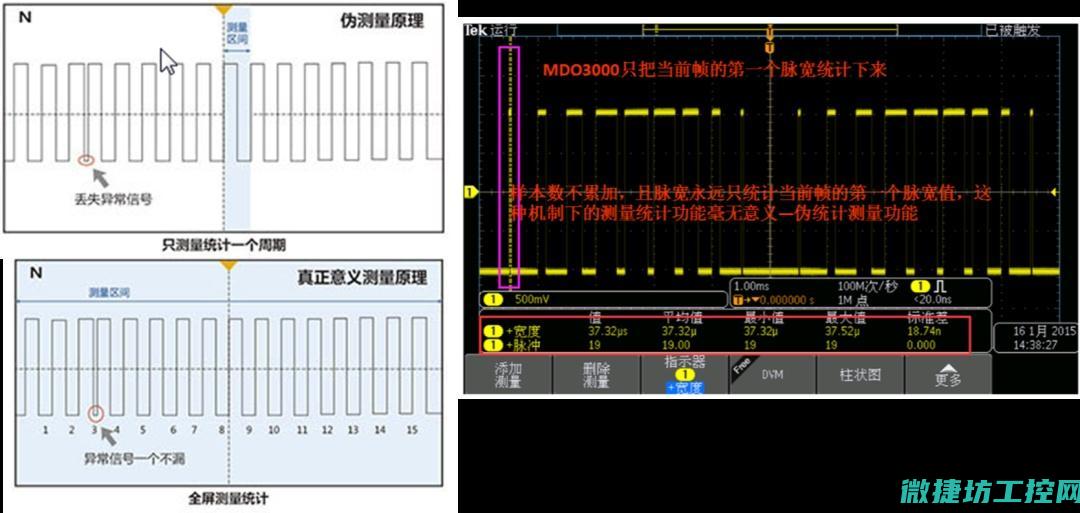
Task: Expand the 更多 menu with up arrow
Action: [x=948, y=375]
